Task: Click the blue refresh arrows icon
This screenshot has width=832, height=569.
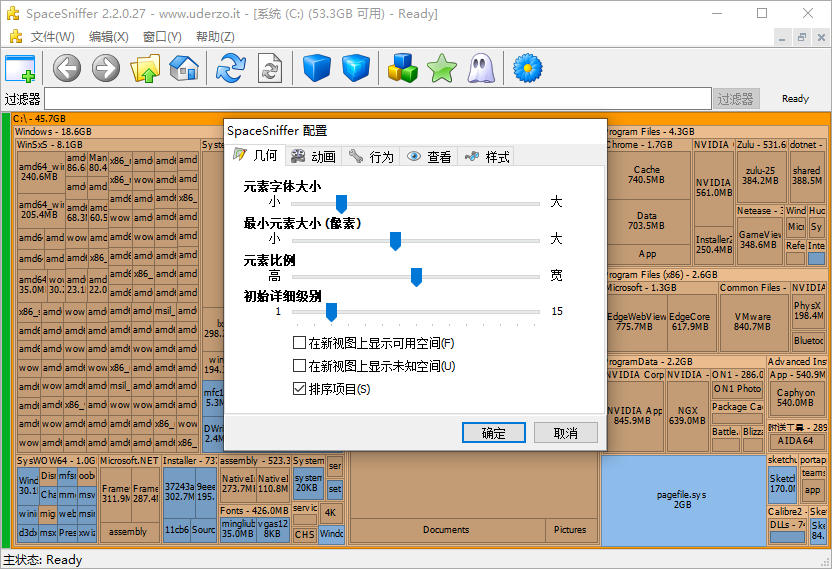Action: click(230, 68)
